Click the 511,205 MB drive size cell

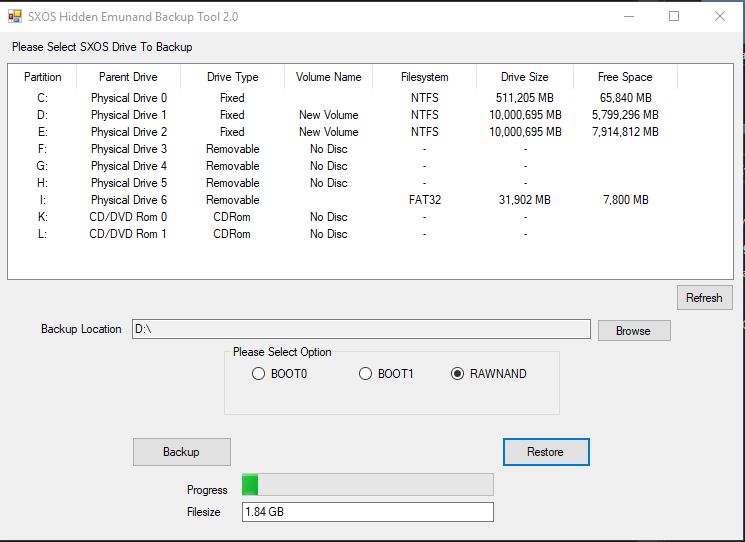click(525, 98)
